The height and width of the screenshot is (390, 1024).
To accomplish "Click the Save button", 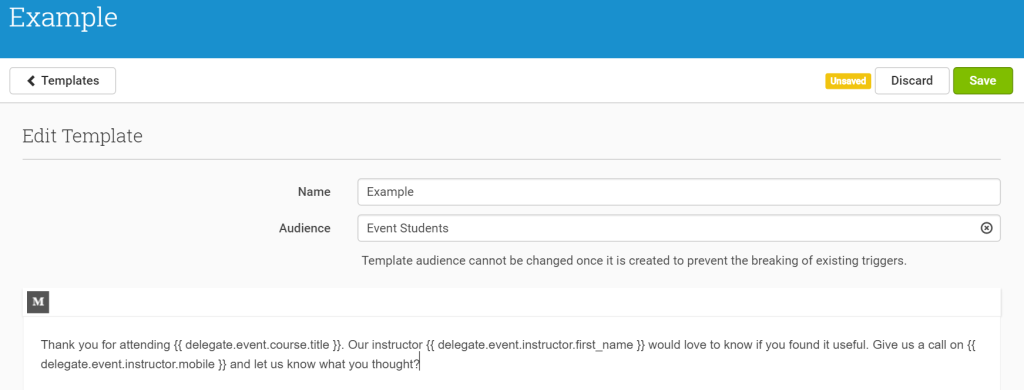I will [x=983, y=81].
